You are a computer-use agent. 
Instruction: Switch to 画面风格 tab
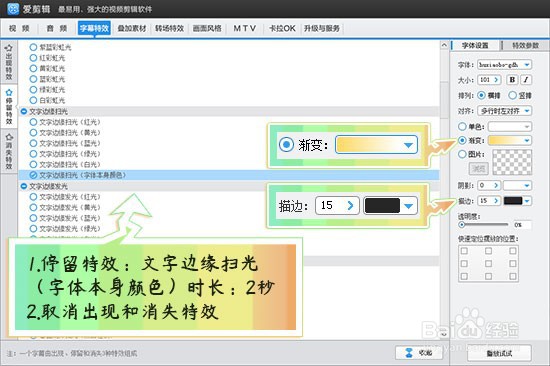(207, 28)
